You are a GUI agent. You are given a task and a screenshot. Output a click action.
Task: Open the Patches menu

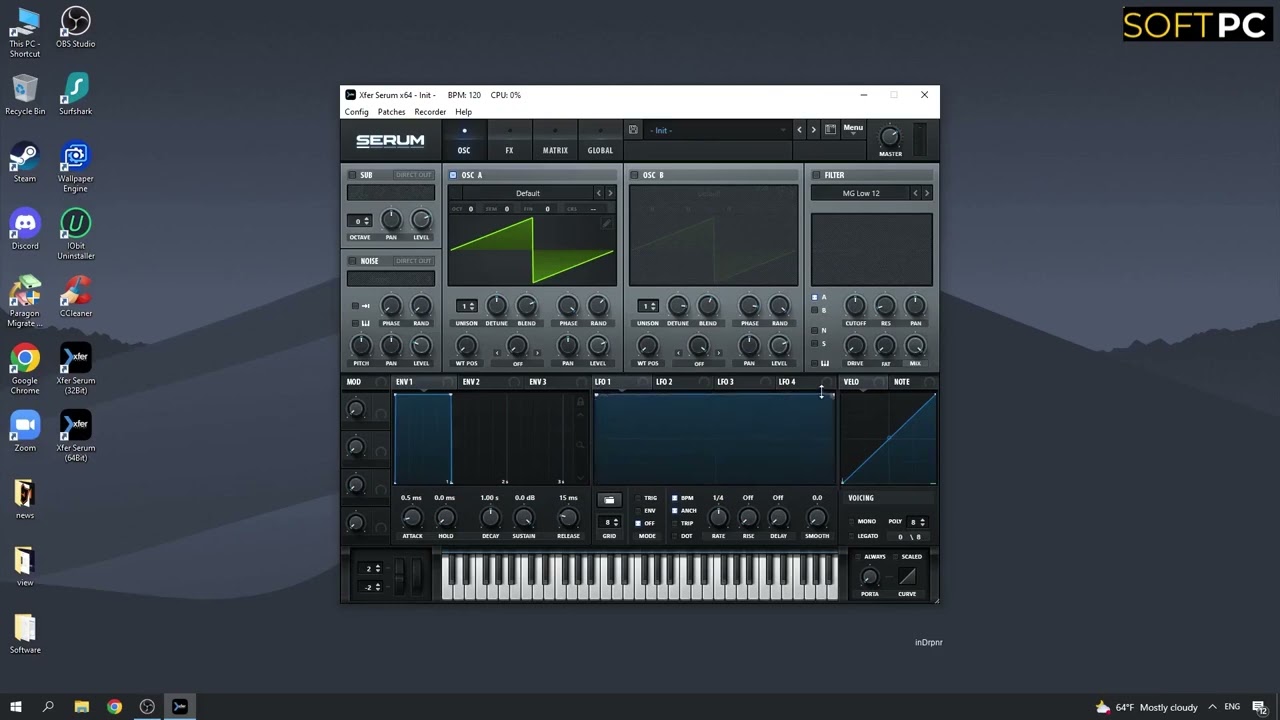[x=391, y=112]
